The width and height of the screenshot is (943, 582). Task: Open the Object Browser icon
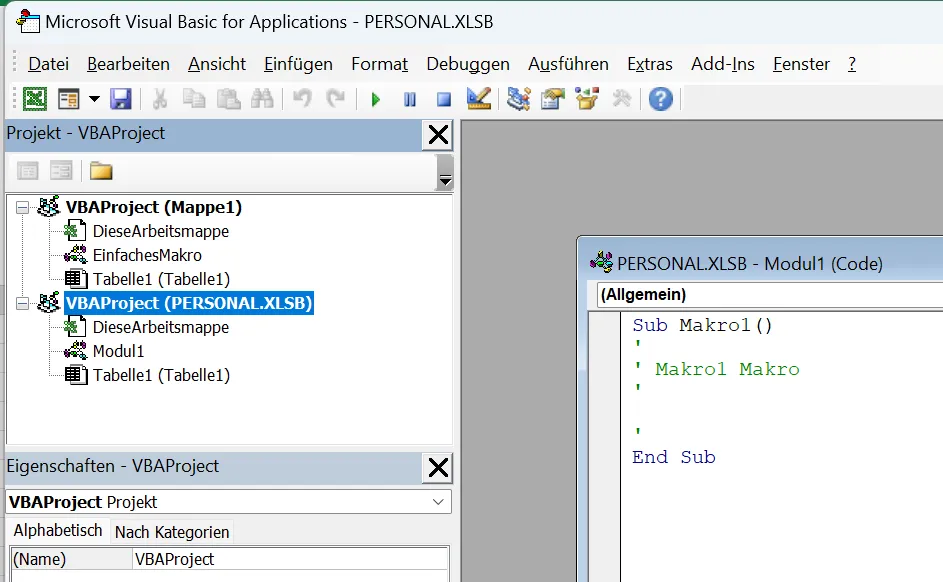(587, 99)
